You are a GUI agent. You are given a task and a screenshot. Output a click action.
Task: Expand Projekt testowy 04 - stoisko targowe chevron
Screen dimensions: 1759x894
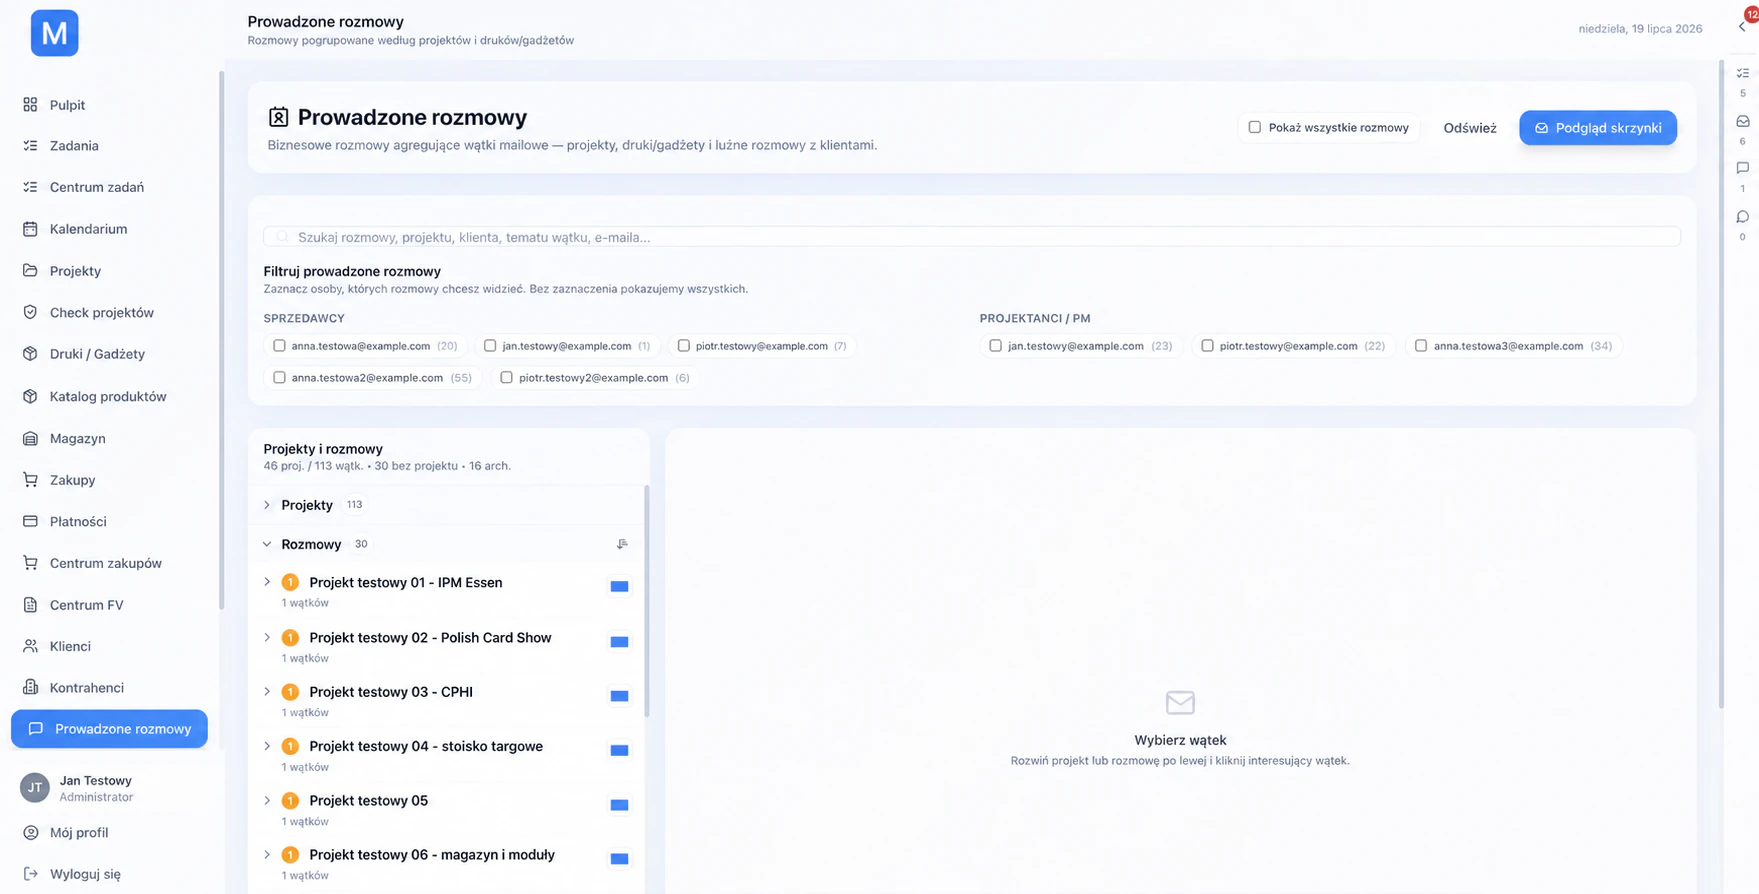(x=267, y=746)
